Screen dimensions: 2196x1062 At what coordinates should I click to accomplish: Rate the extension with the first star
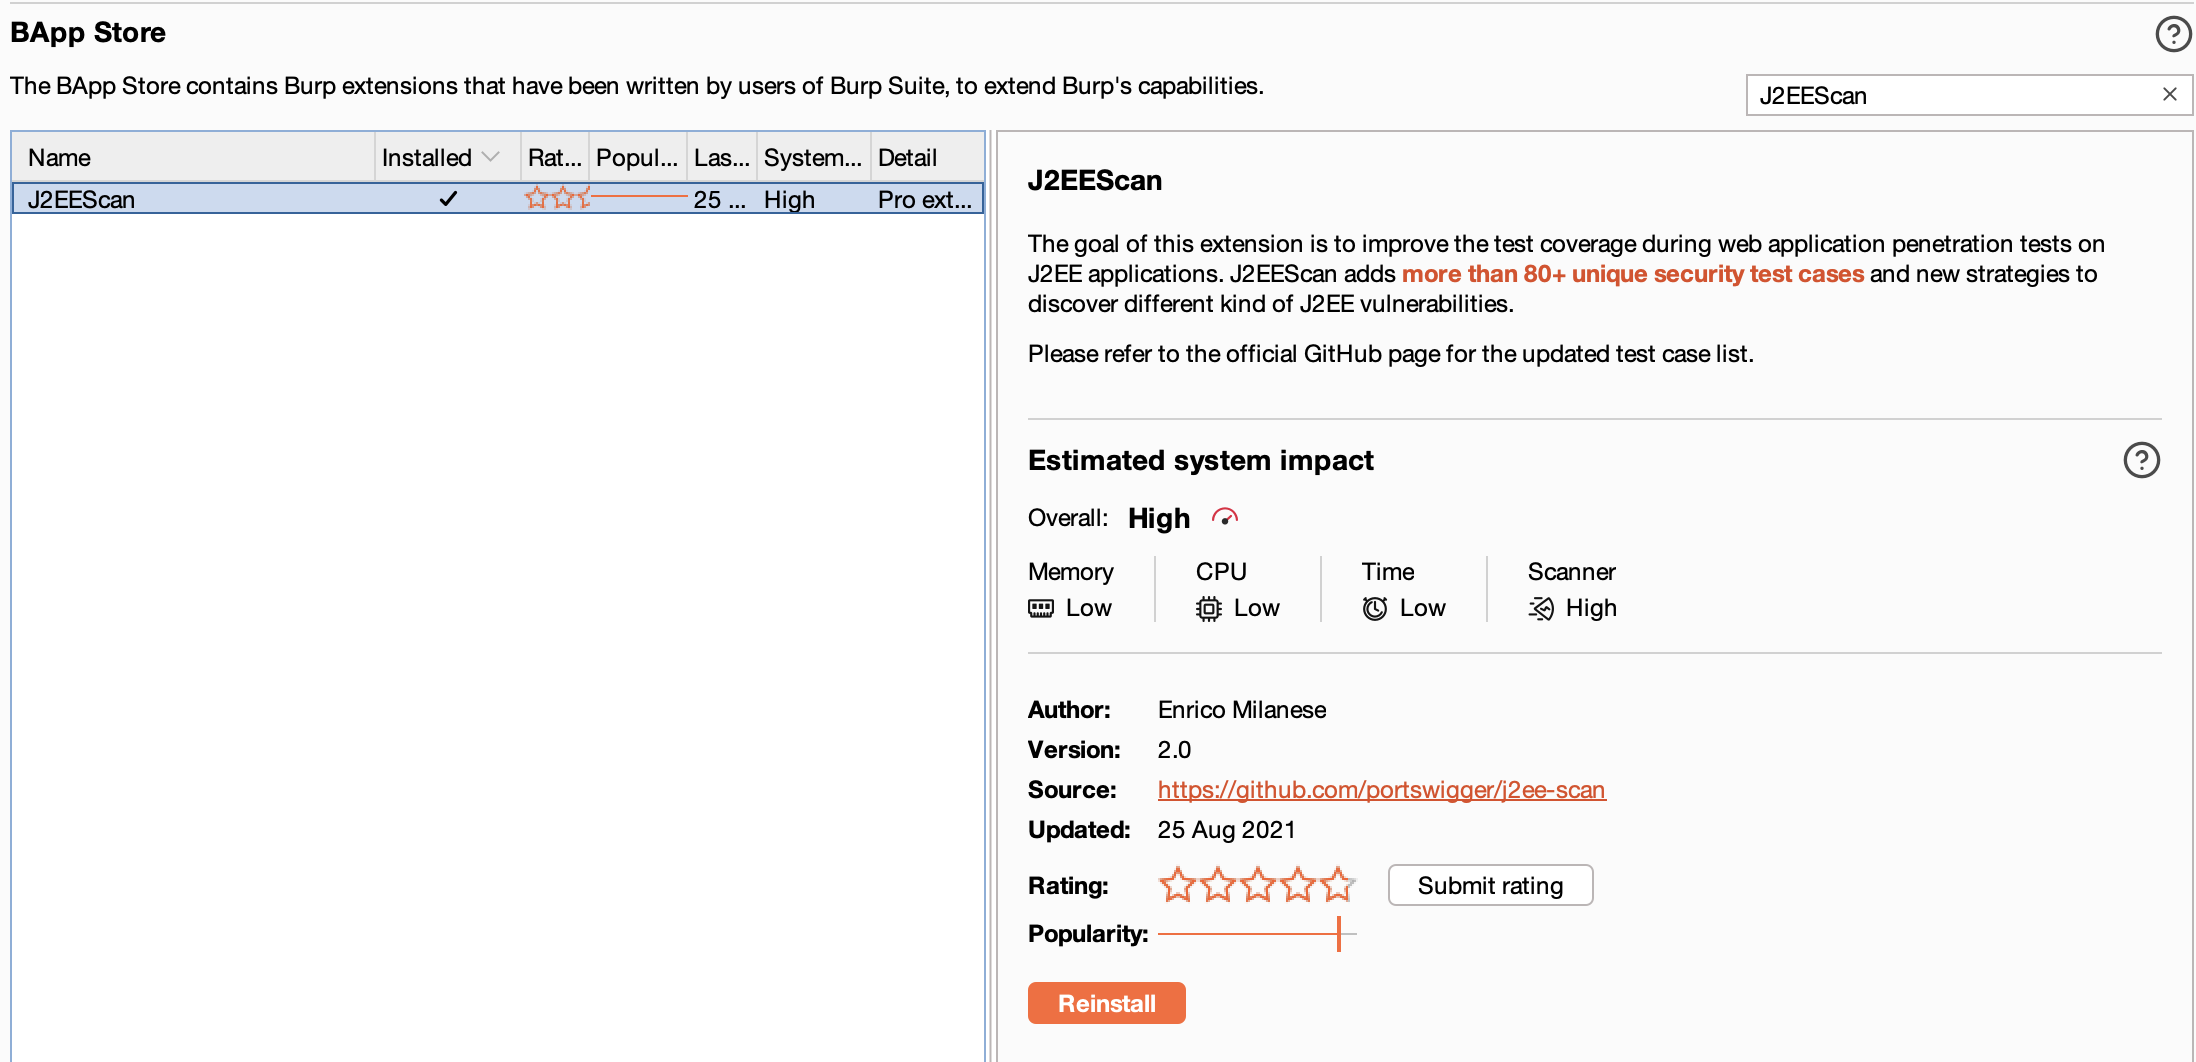tap(1177, 885)
